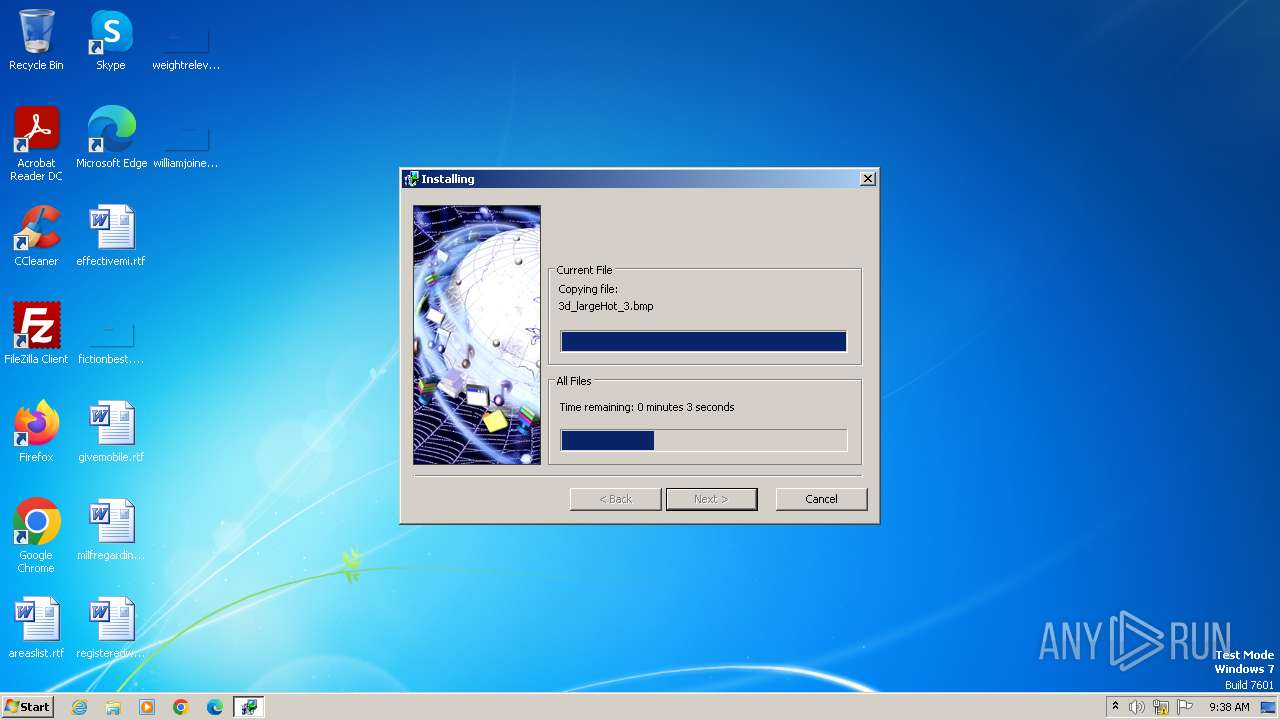Click the Start button
The height and width of the screenshot is (720, 1280).
[x=27, y=706]
